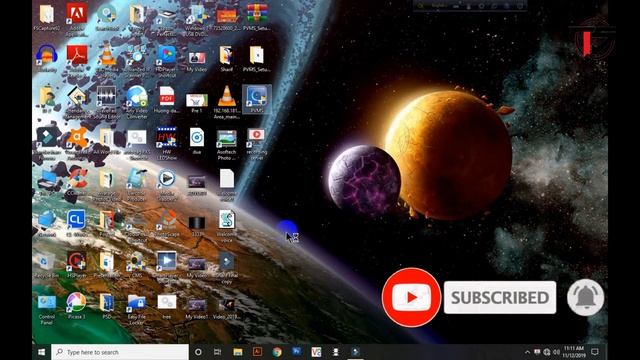Open the My Video file in the second icon row
This screenshot has width=640, height=360.
197,60
